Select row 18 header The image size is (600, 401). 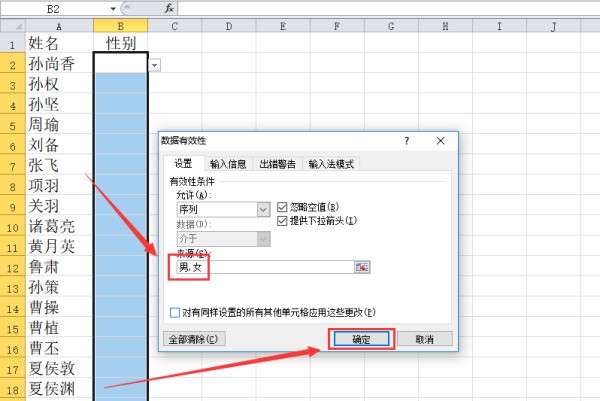point(13,389)
